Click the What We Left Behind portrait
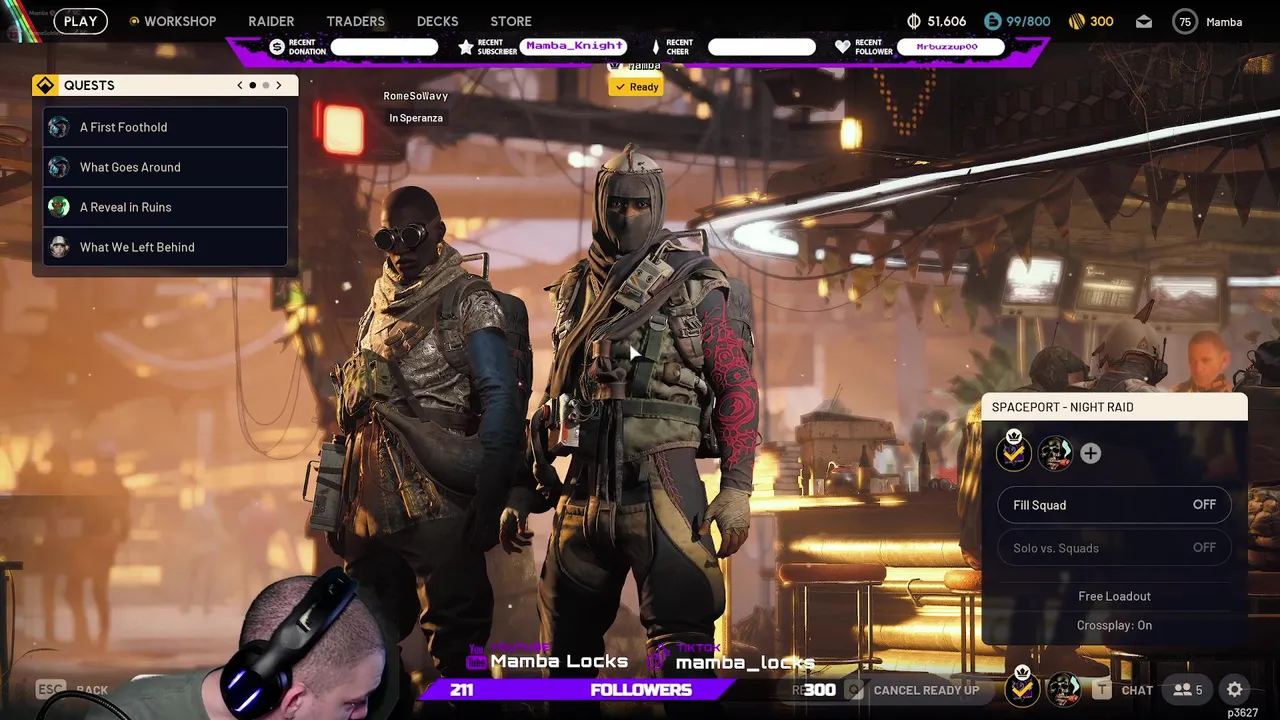The image size is (1280, 720). (59, 247)
